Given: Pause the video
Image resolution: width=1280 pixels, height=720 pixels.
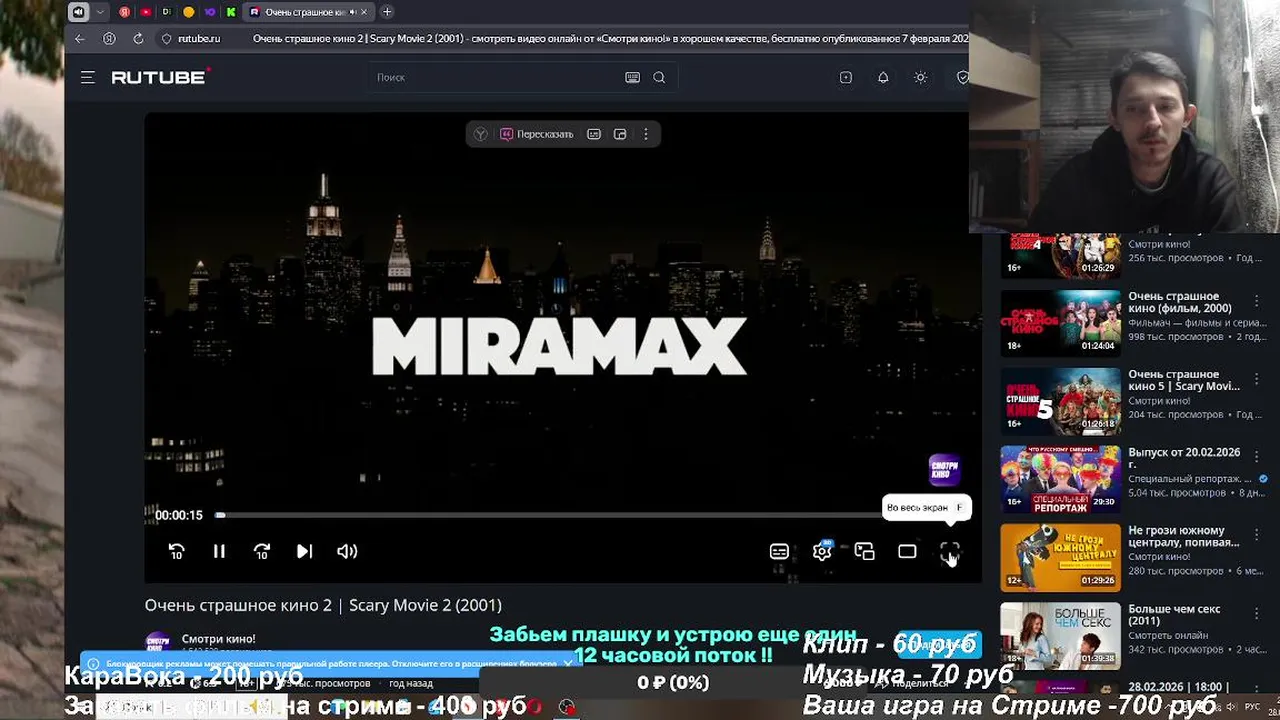Looking at the screenshot, I should (219, 551).
